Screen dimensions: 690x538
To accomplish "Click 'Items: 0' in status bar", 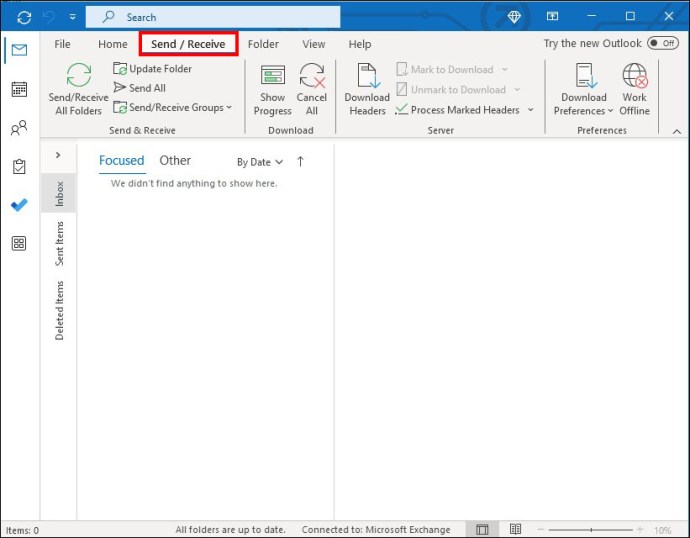I will [x=22, y=530].
